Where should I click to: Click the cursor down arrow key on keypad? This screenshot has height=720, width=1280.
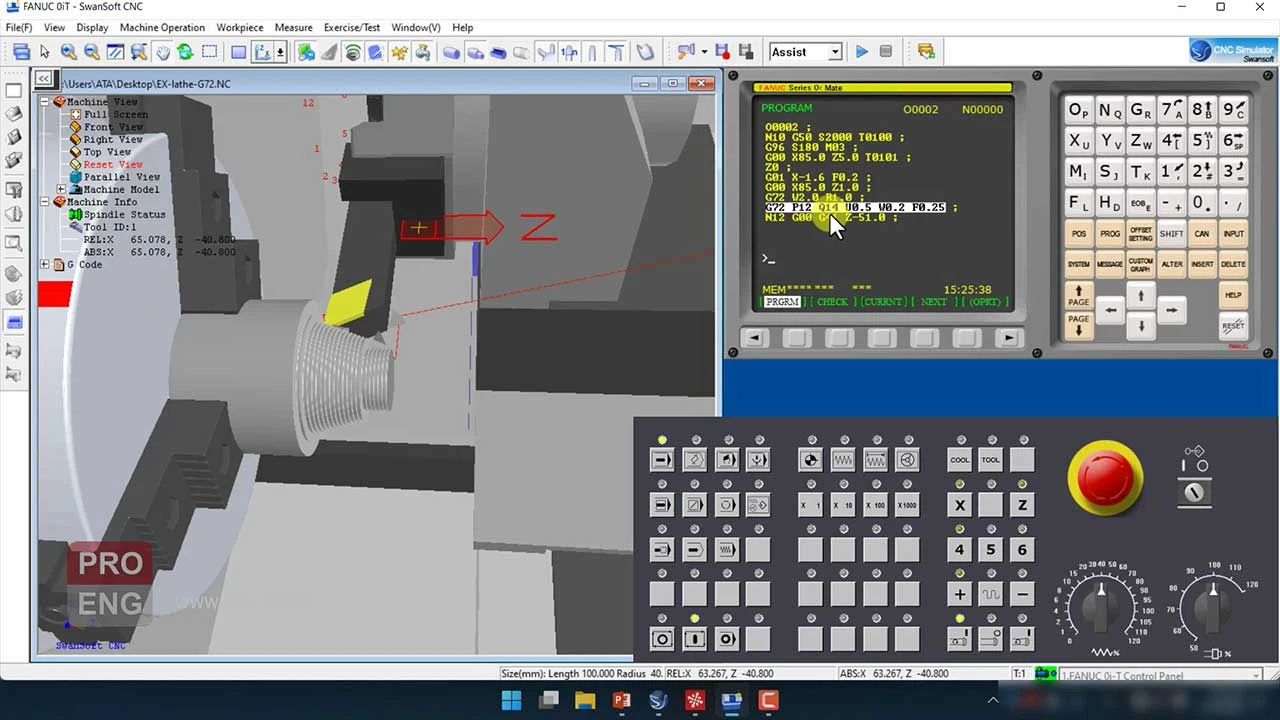(x=1140, y=327)
